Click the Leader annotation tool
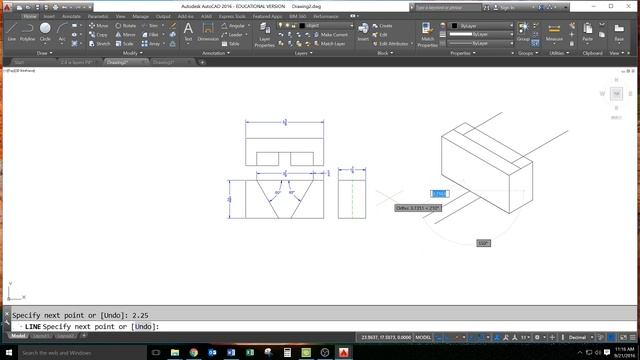The image size is (640, 360). [233, 35]
